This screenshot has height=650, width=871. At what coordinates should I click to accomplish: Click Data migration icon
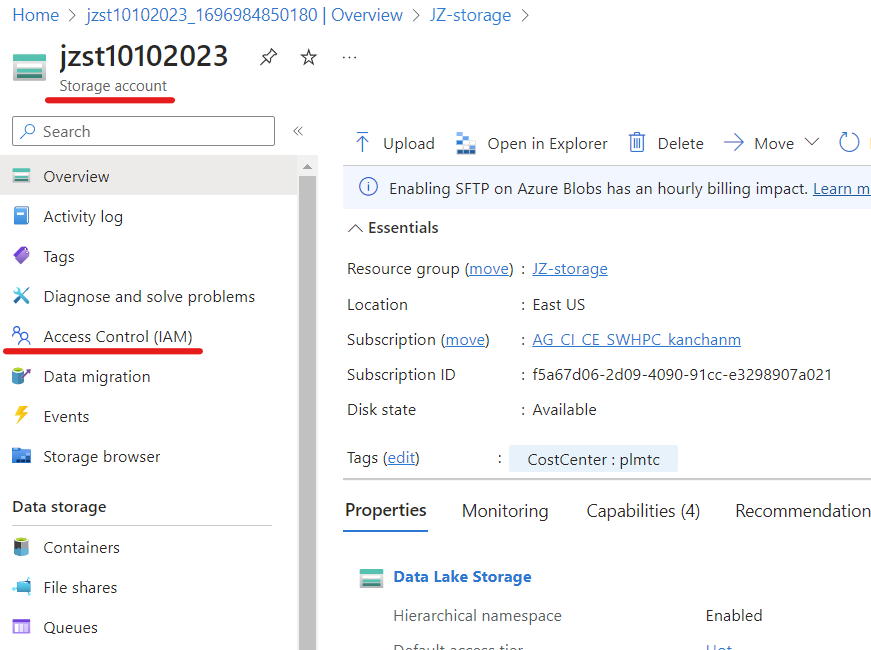pos(21,376)
